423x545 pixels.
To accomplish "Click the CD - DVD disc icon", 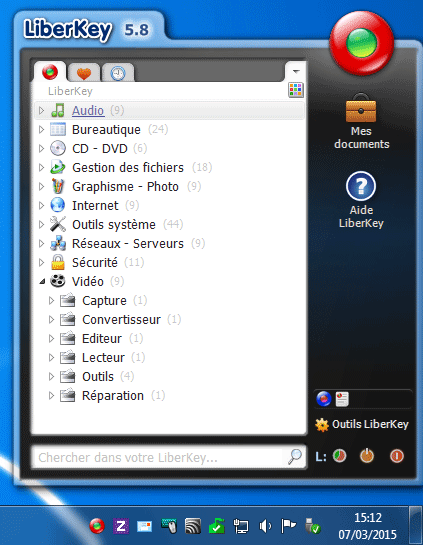I will [x=58, y=148].
